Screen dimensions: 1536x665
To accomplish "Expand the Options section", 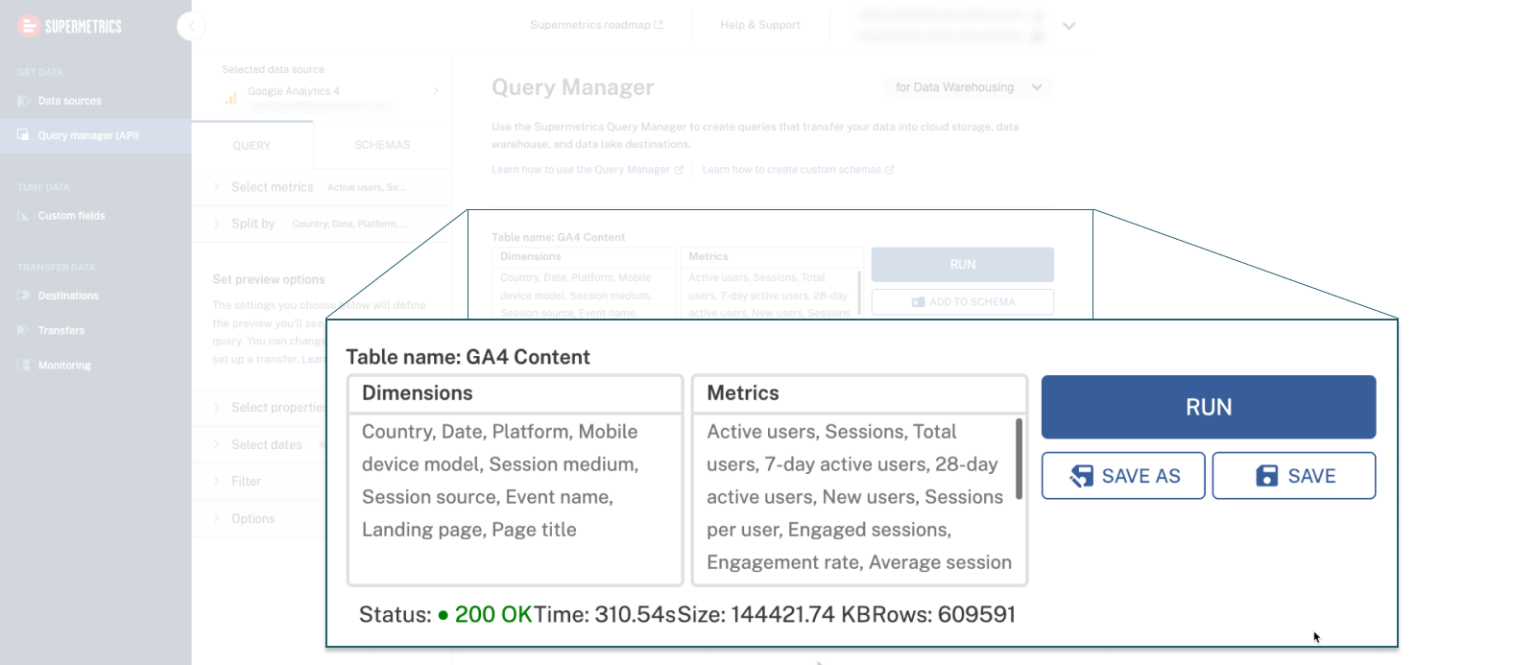I will (x=256, y=518).
